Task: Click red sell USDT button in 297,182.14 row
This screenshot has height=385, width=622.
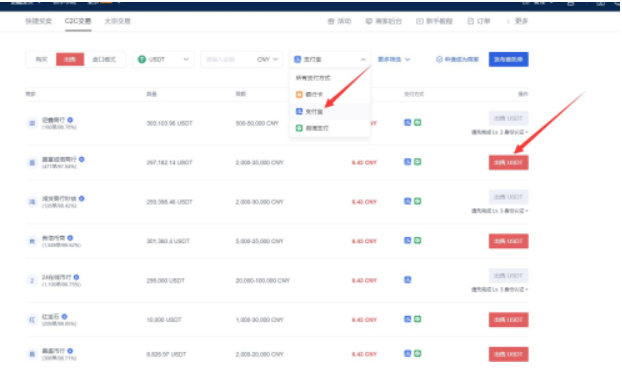Action: [x=509, y=163]
